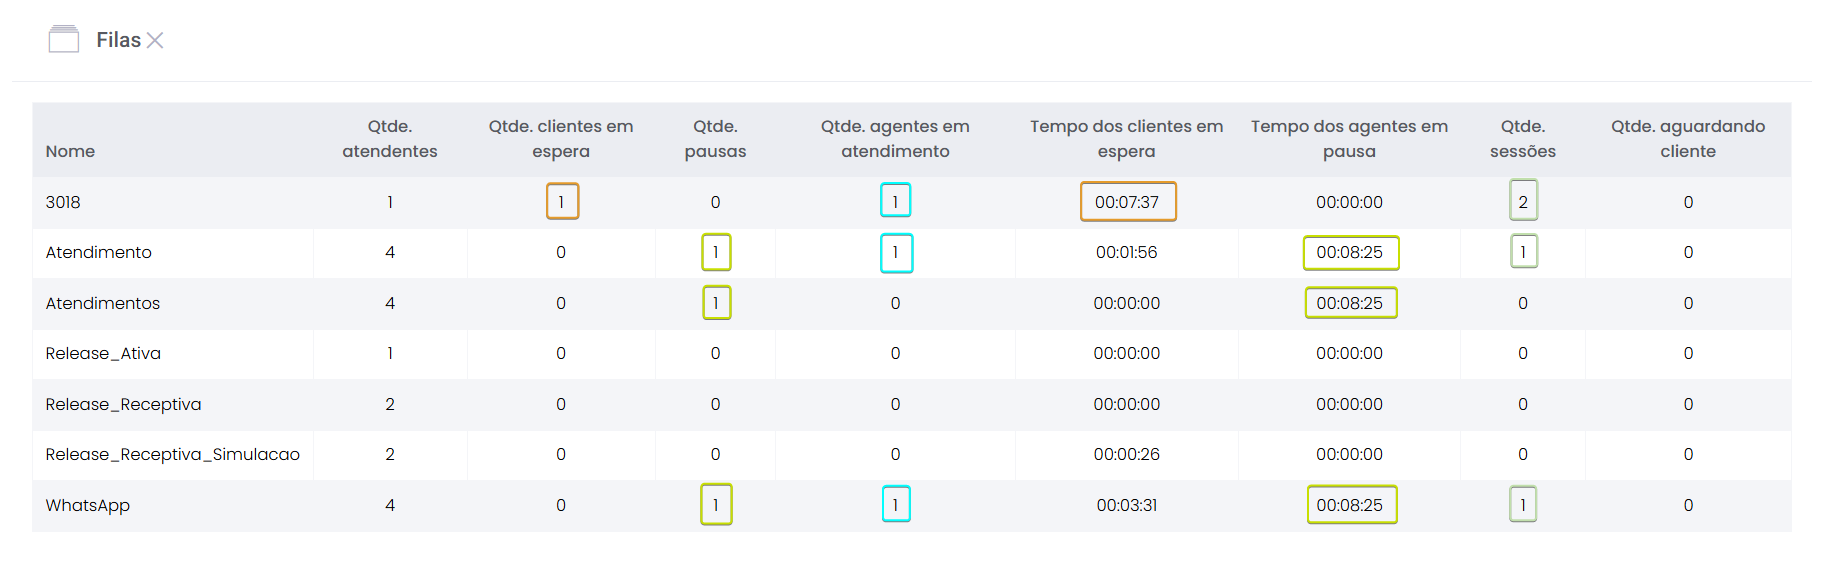Select the Release_Receptiva queue name

click(123, 404)
